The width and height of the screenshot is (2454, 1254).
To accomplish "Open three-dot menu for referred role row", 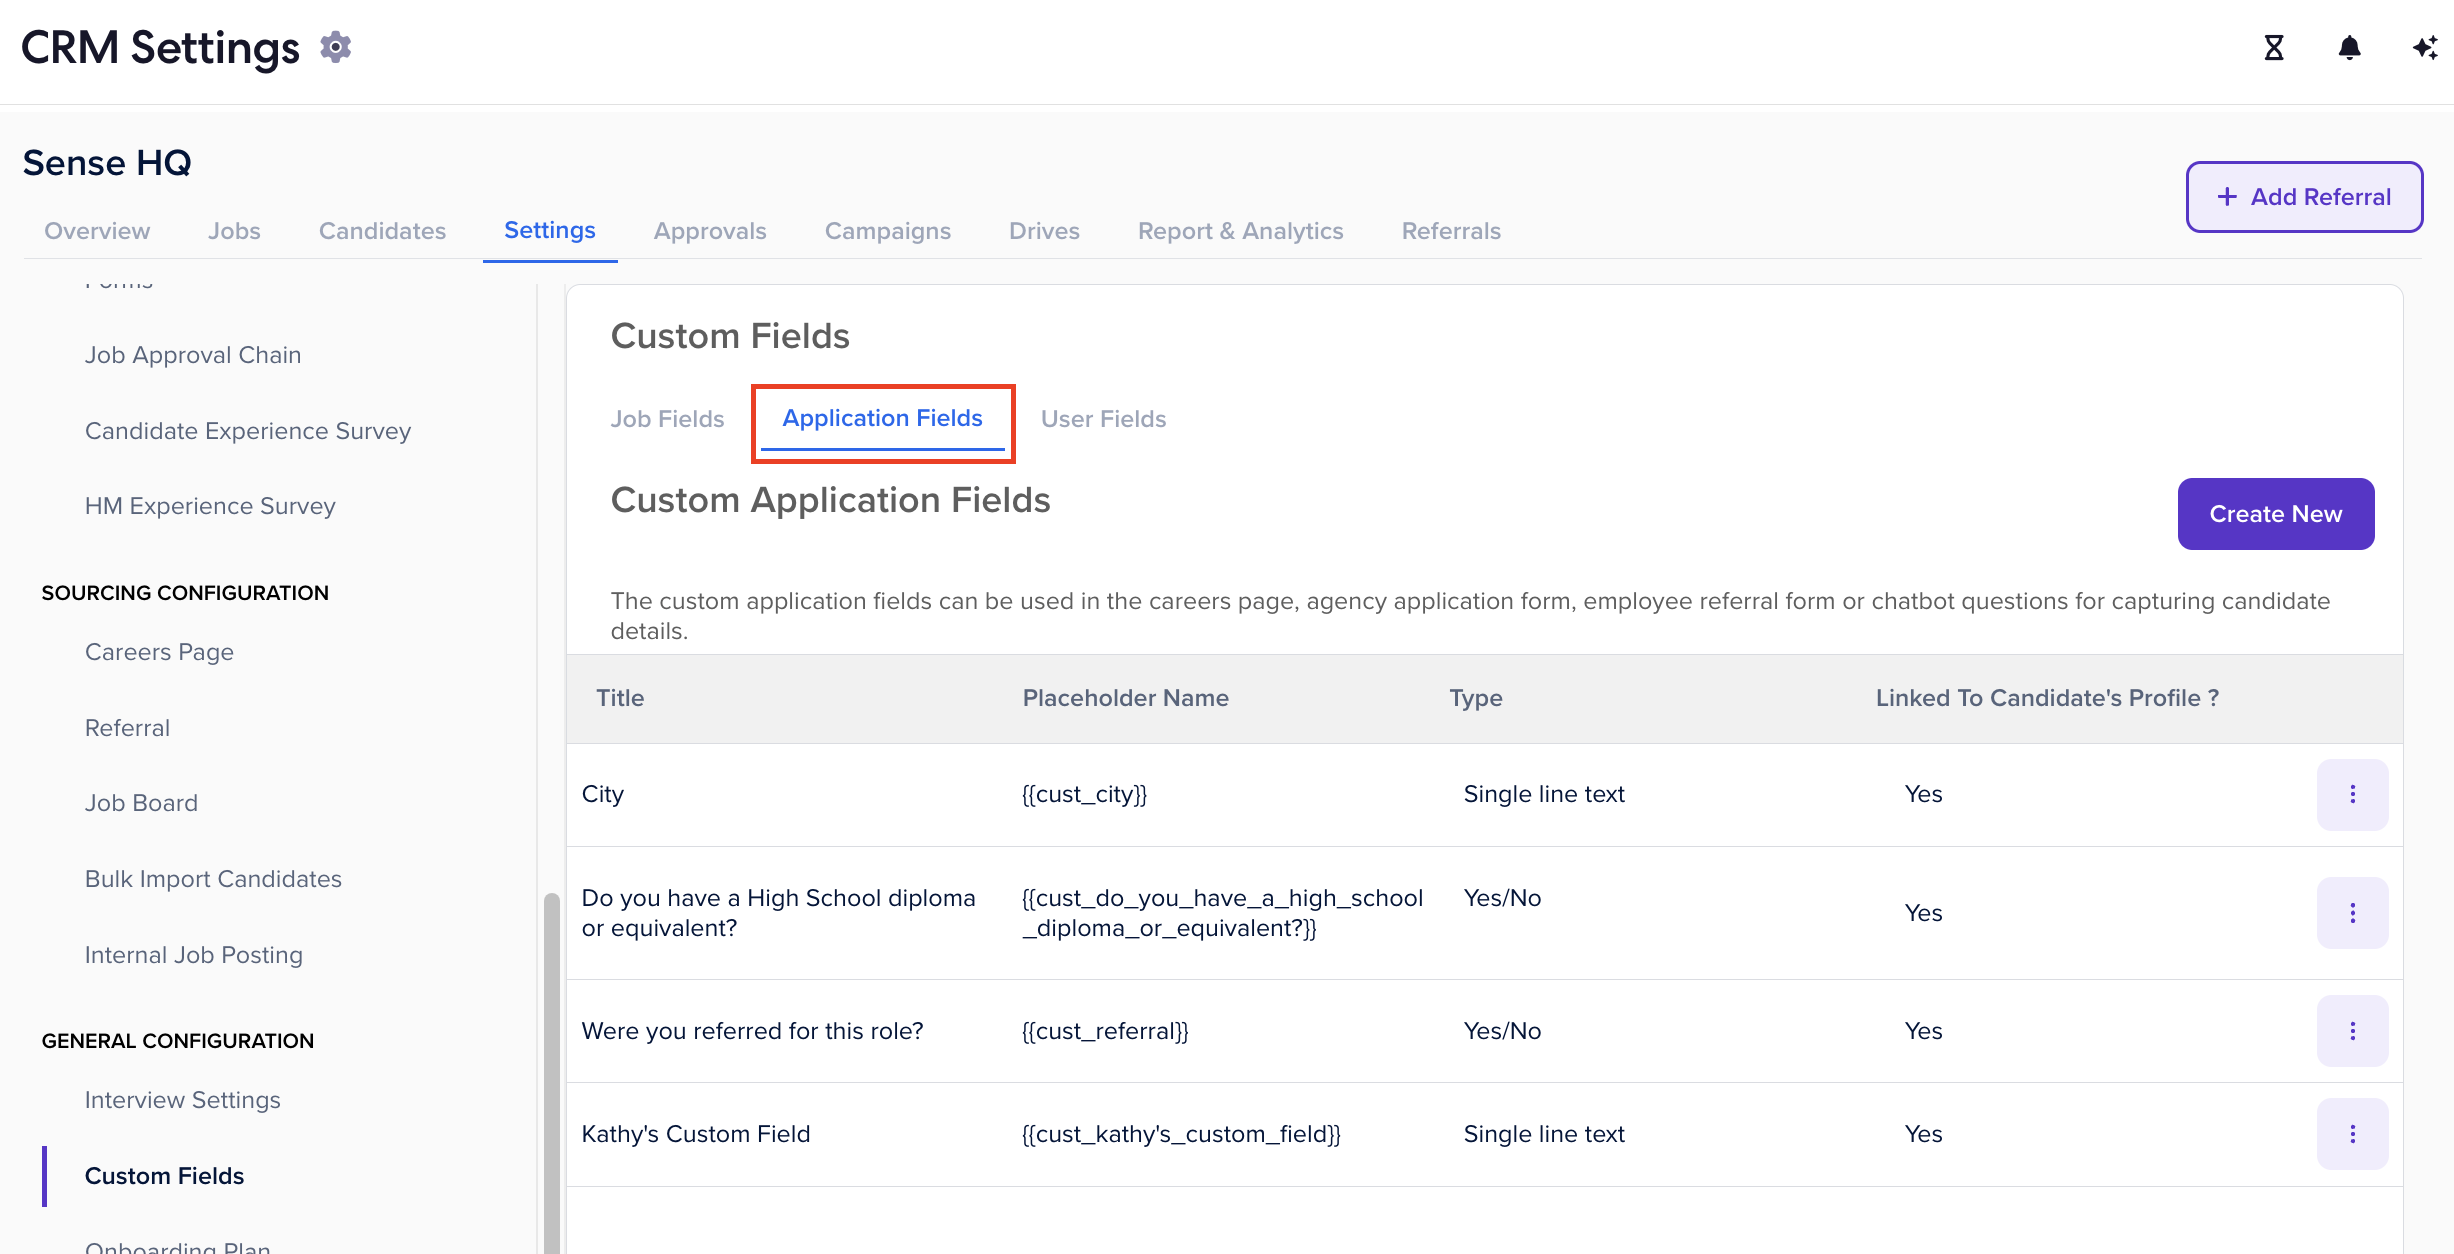I will click(x=2352, y=1031).
